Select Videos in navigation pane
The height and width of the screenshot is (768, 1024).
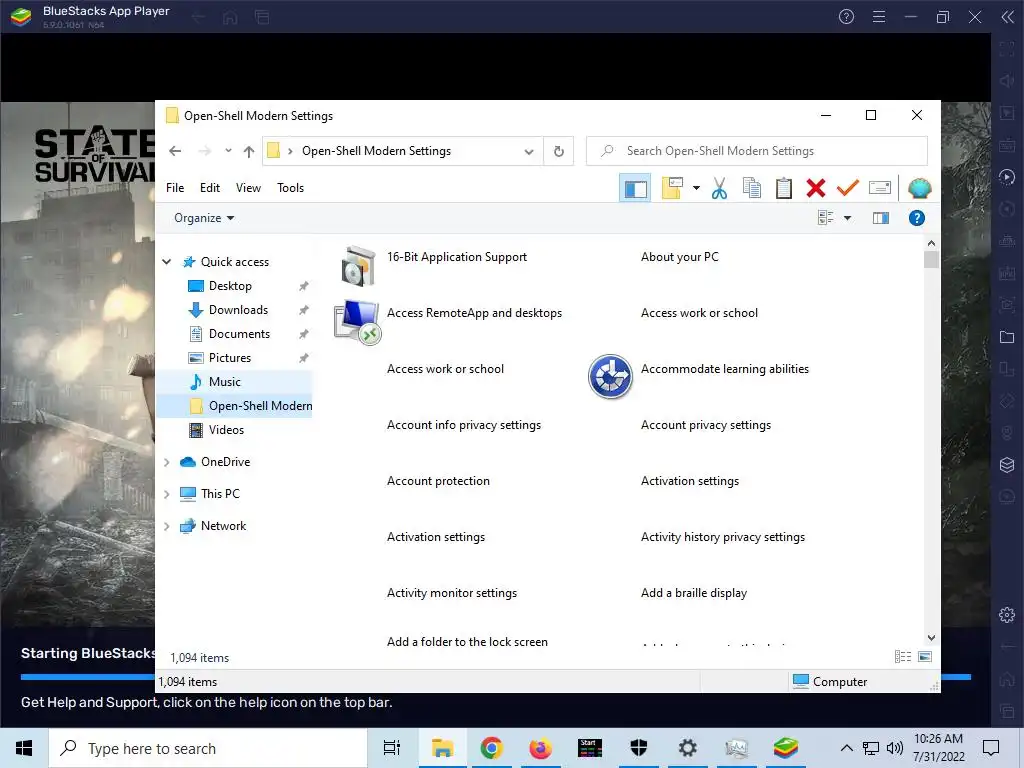click(226, 430)
